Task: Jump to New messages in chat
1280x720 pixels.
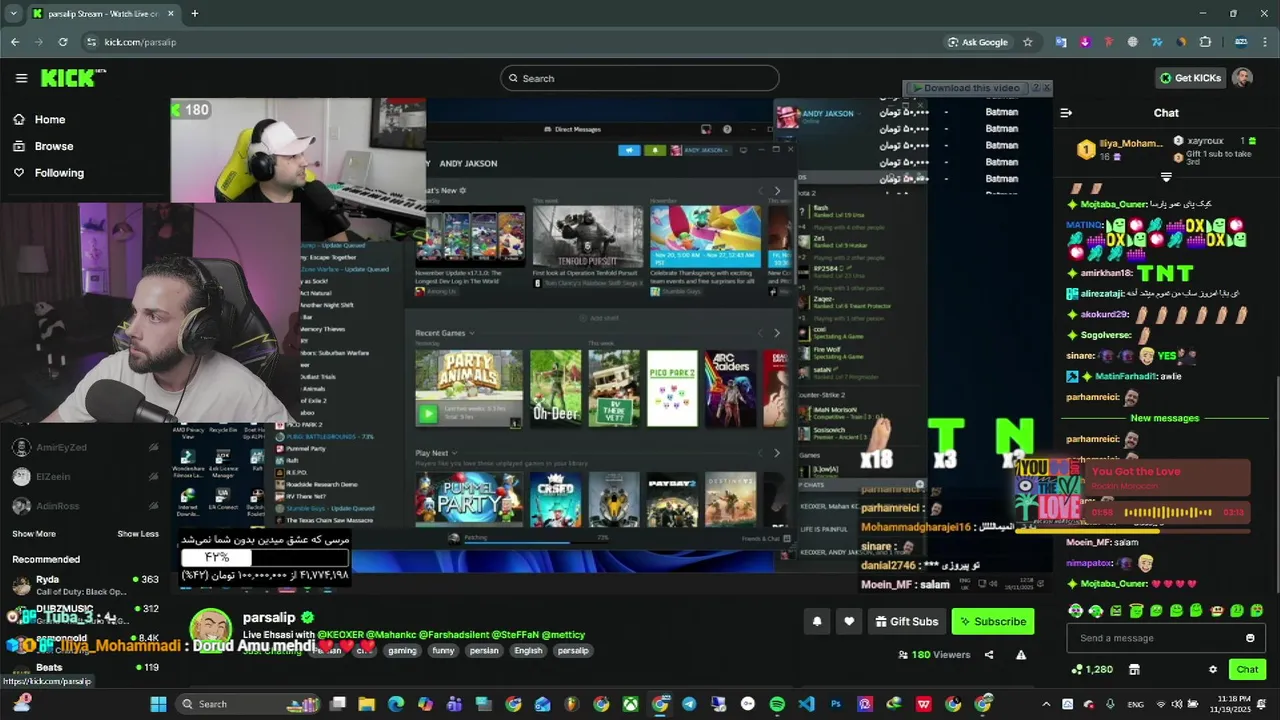Action: coord(1164,418)
